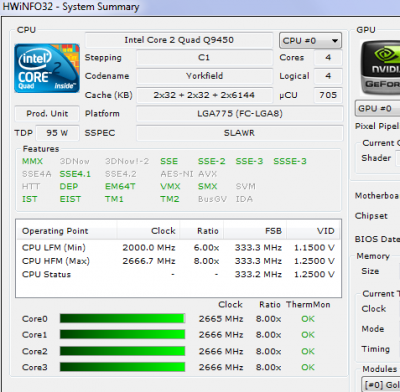Click the Intel Core 2 Quad logo
400x392 pixels.
47,68
